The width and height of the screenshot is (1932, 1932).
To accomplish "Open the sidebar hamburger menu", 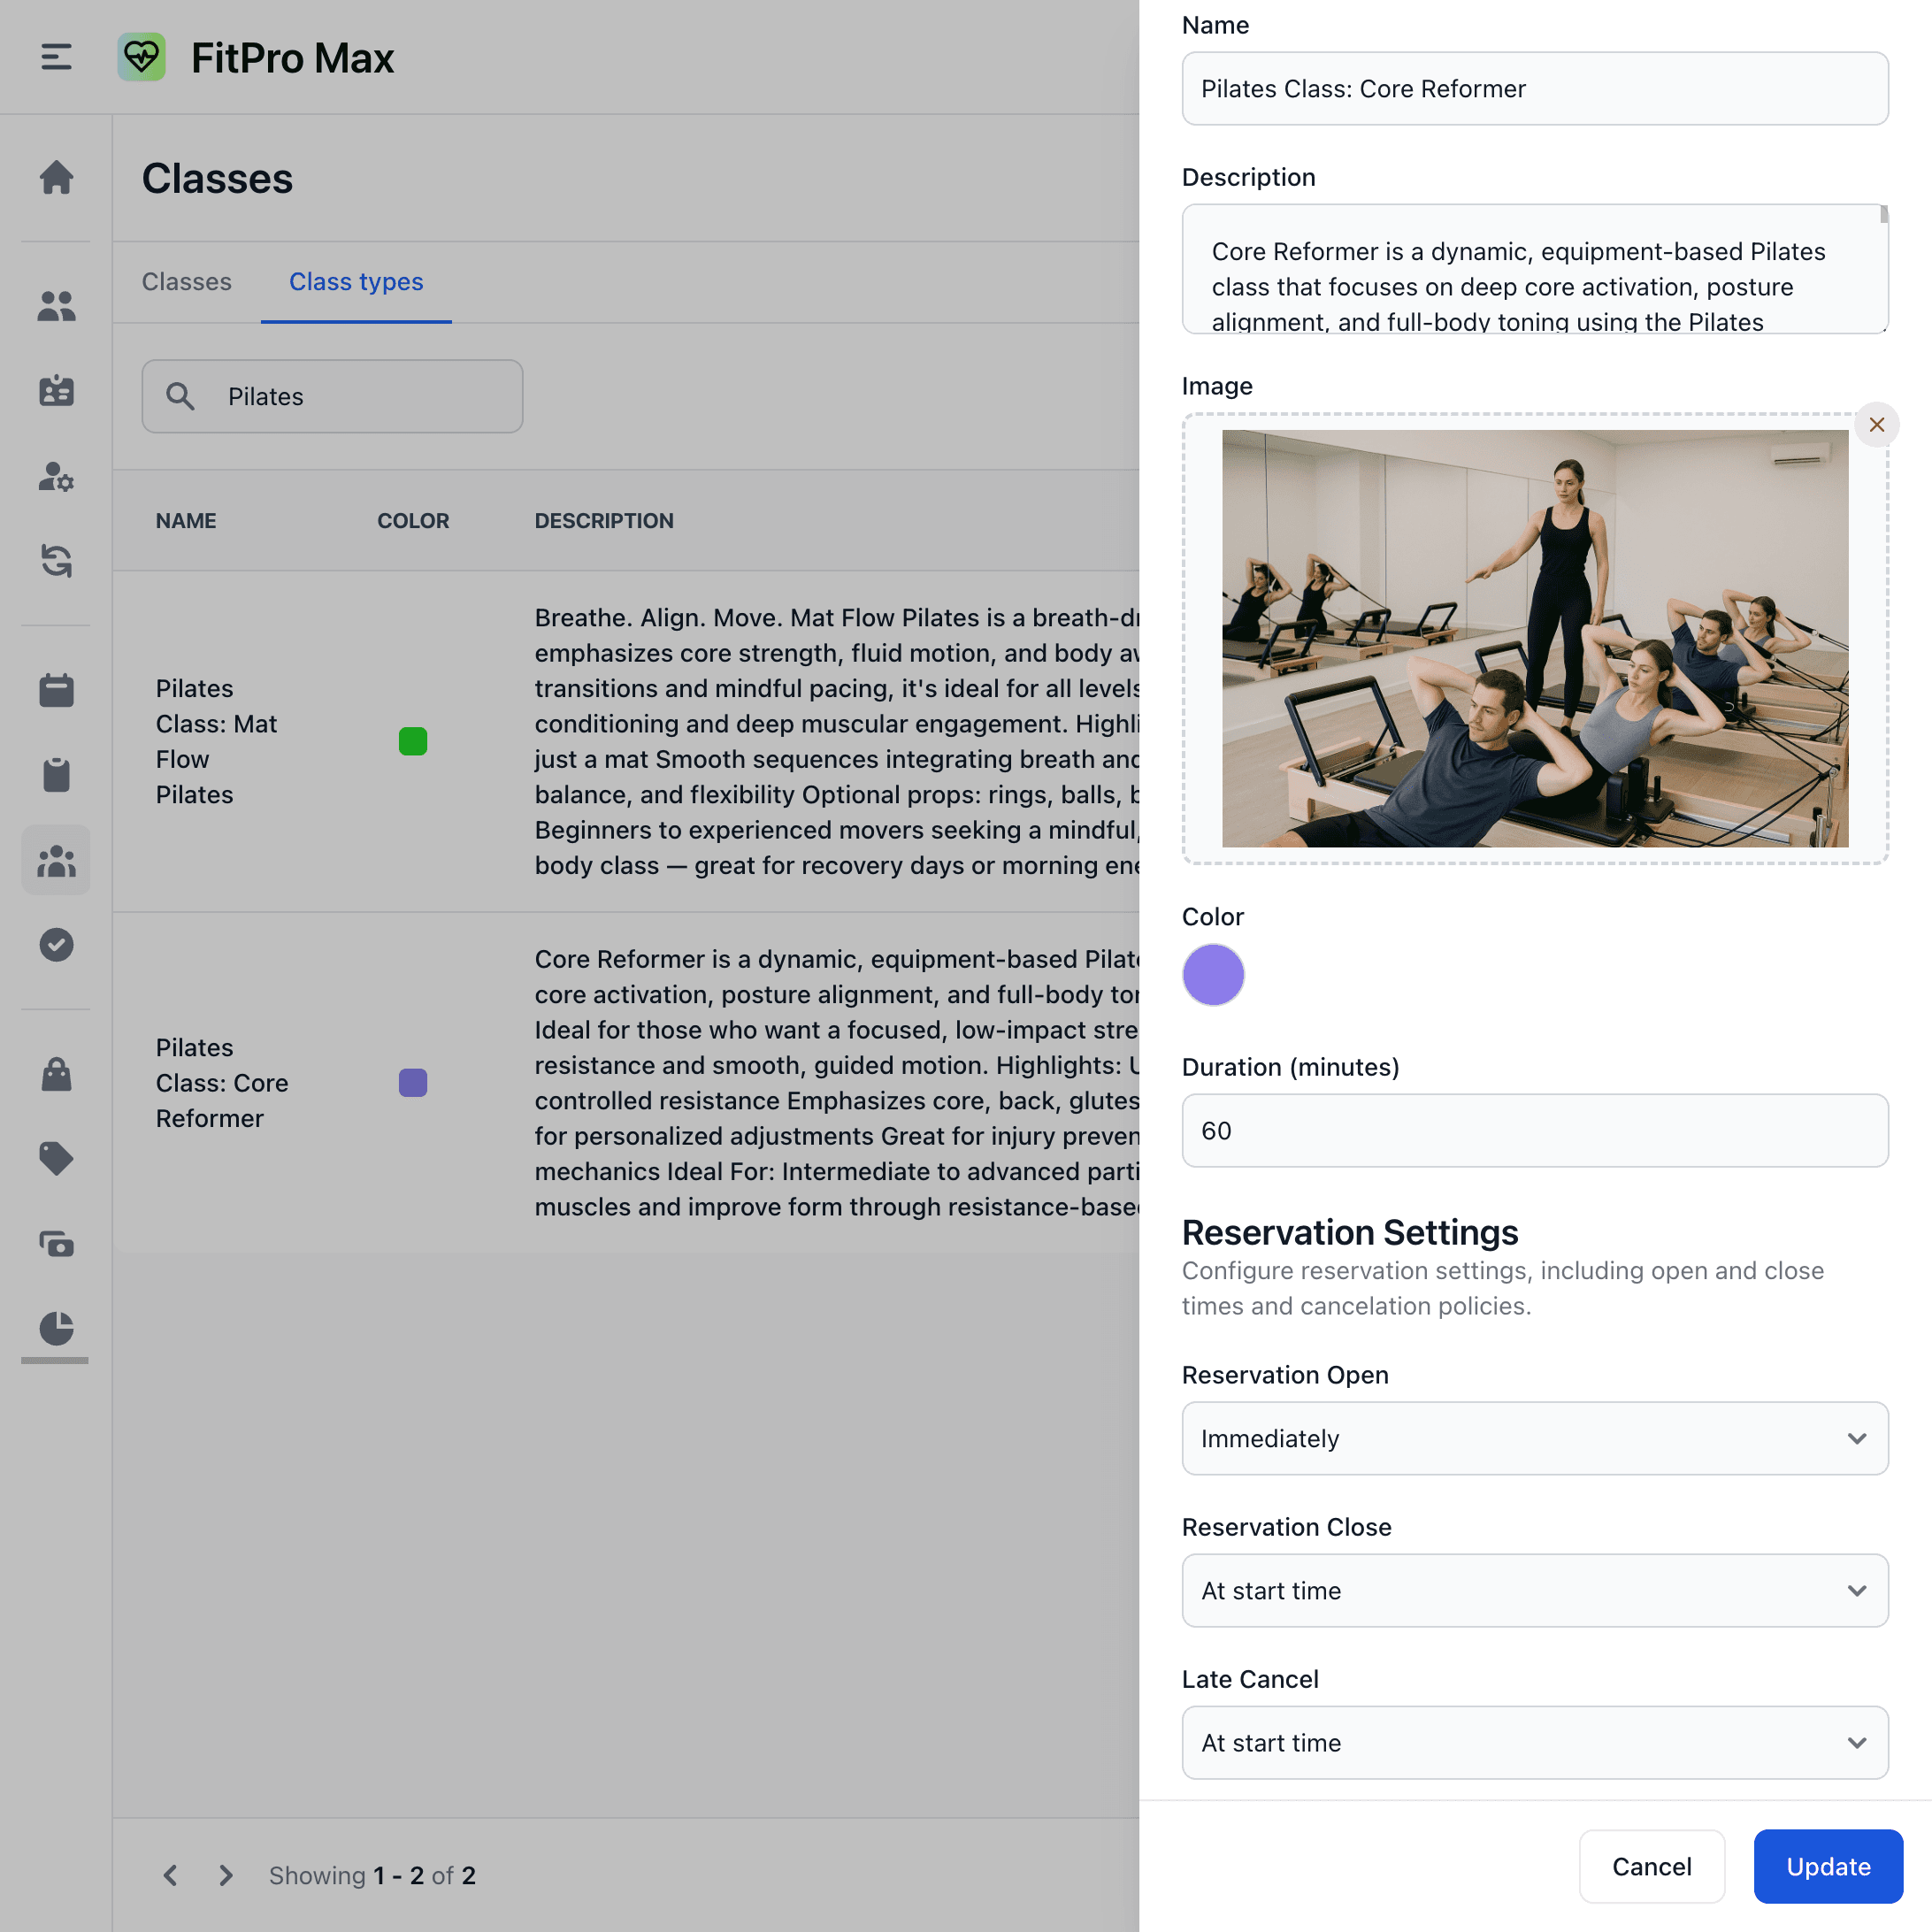I will pyautogui.click(x=55, y=57).
